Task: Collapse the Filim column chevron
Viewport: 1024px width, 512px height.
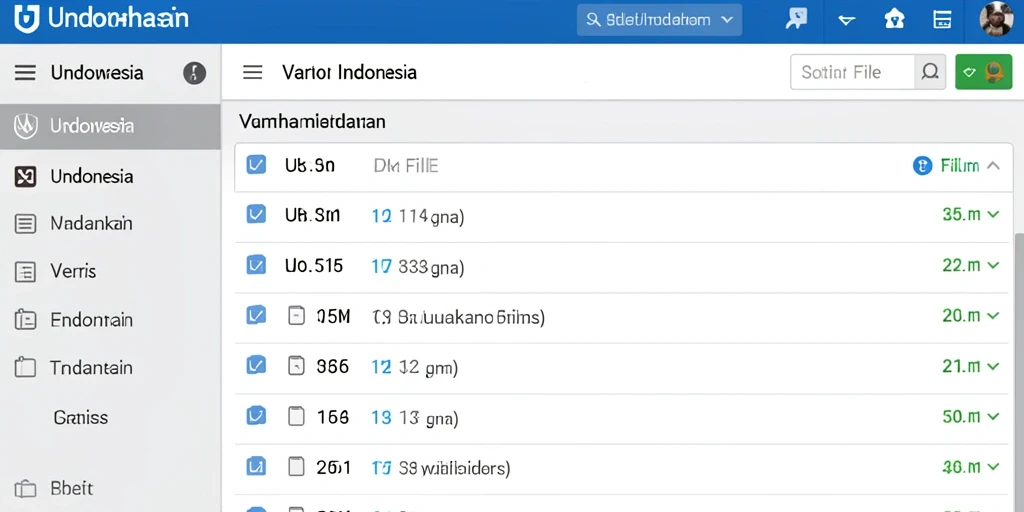Action: pyautogui.click(x=993, y=166)
